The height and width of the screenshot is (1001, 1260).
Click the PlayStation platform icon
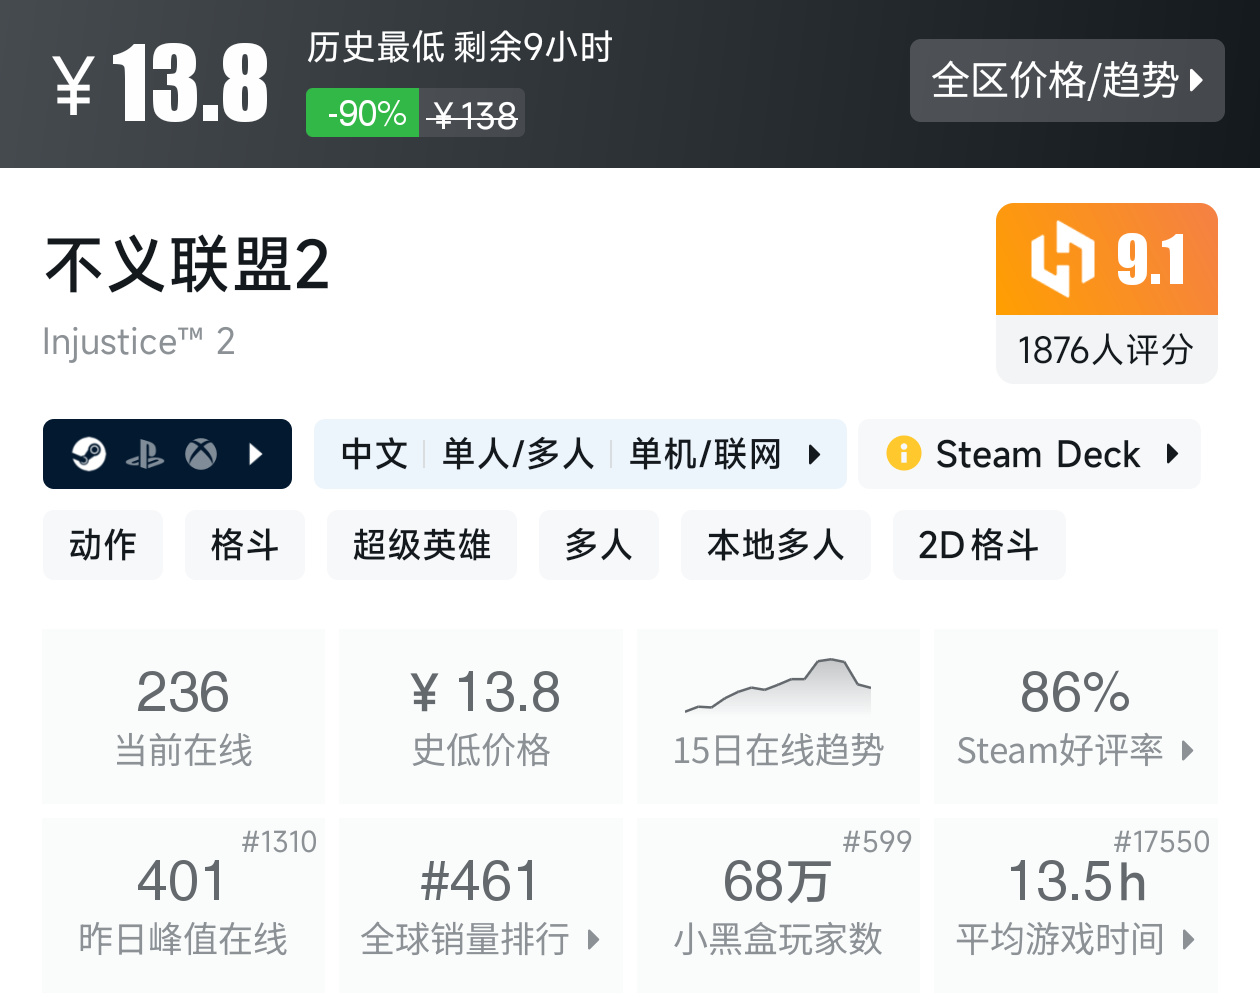[145, 455]
